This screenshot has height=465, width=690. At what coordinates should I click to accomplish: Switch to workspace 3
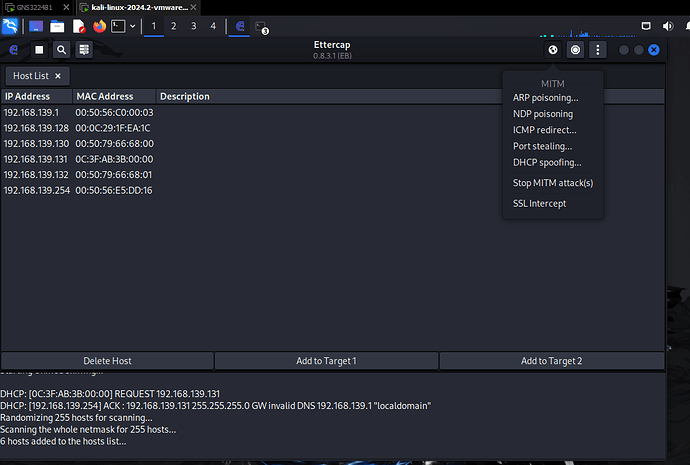(x=194, y=26)
